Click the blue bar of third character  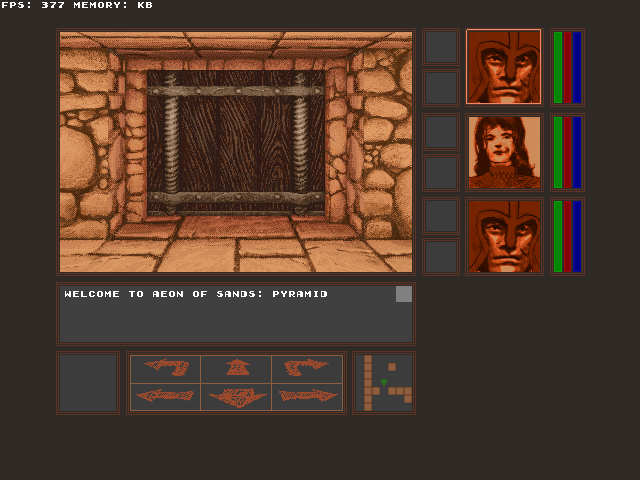coord(577,237)
